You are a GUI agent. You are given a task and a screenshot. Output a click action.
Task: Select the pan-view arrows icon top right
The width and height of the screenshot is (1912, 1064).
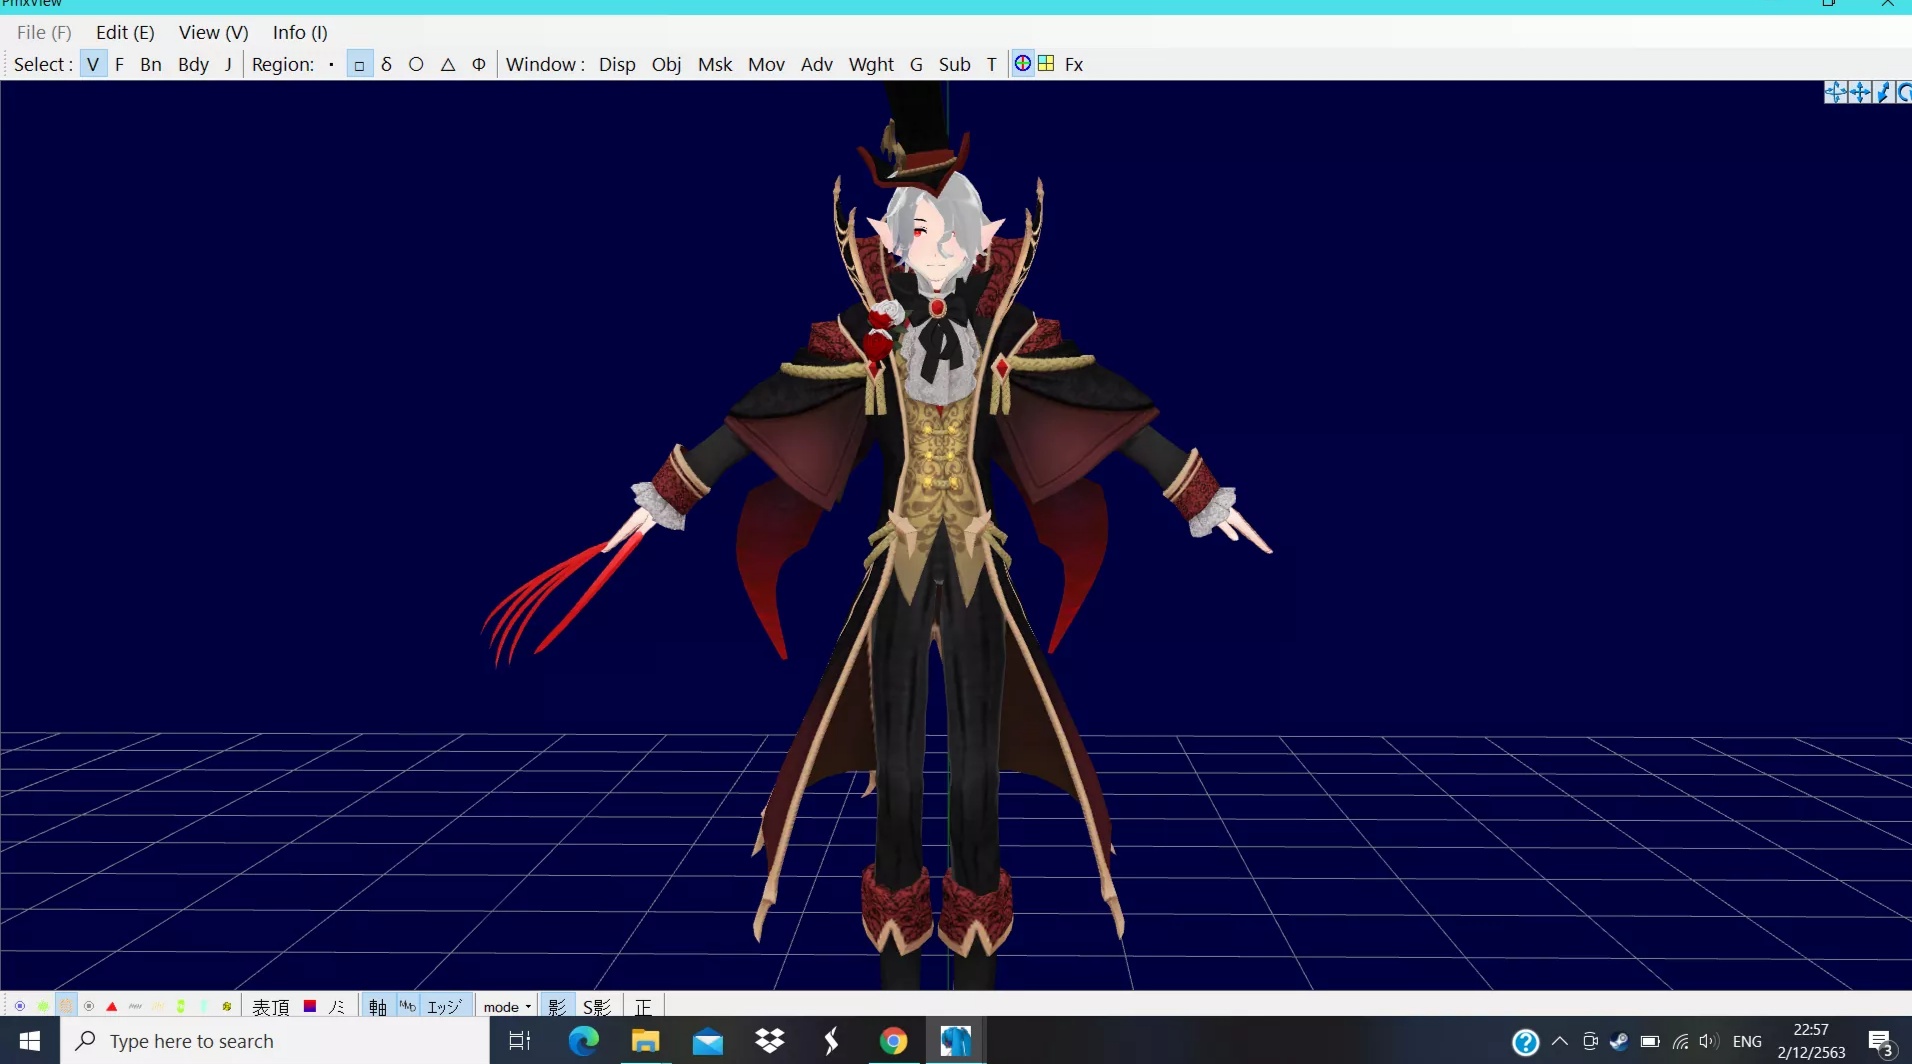point(1859,92)
